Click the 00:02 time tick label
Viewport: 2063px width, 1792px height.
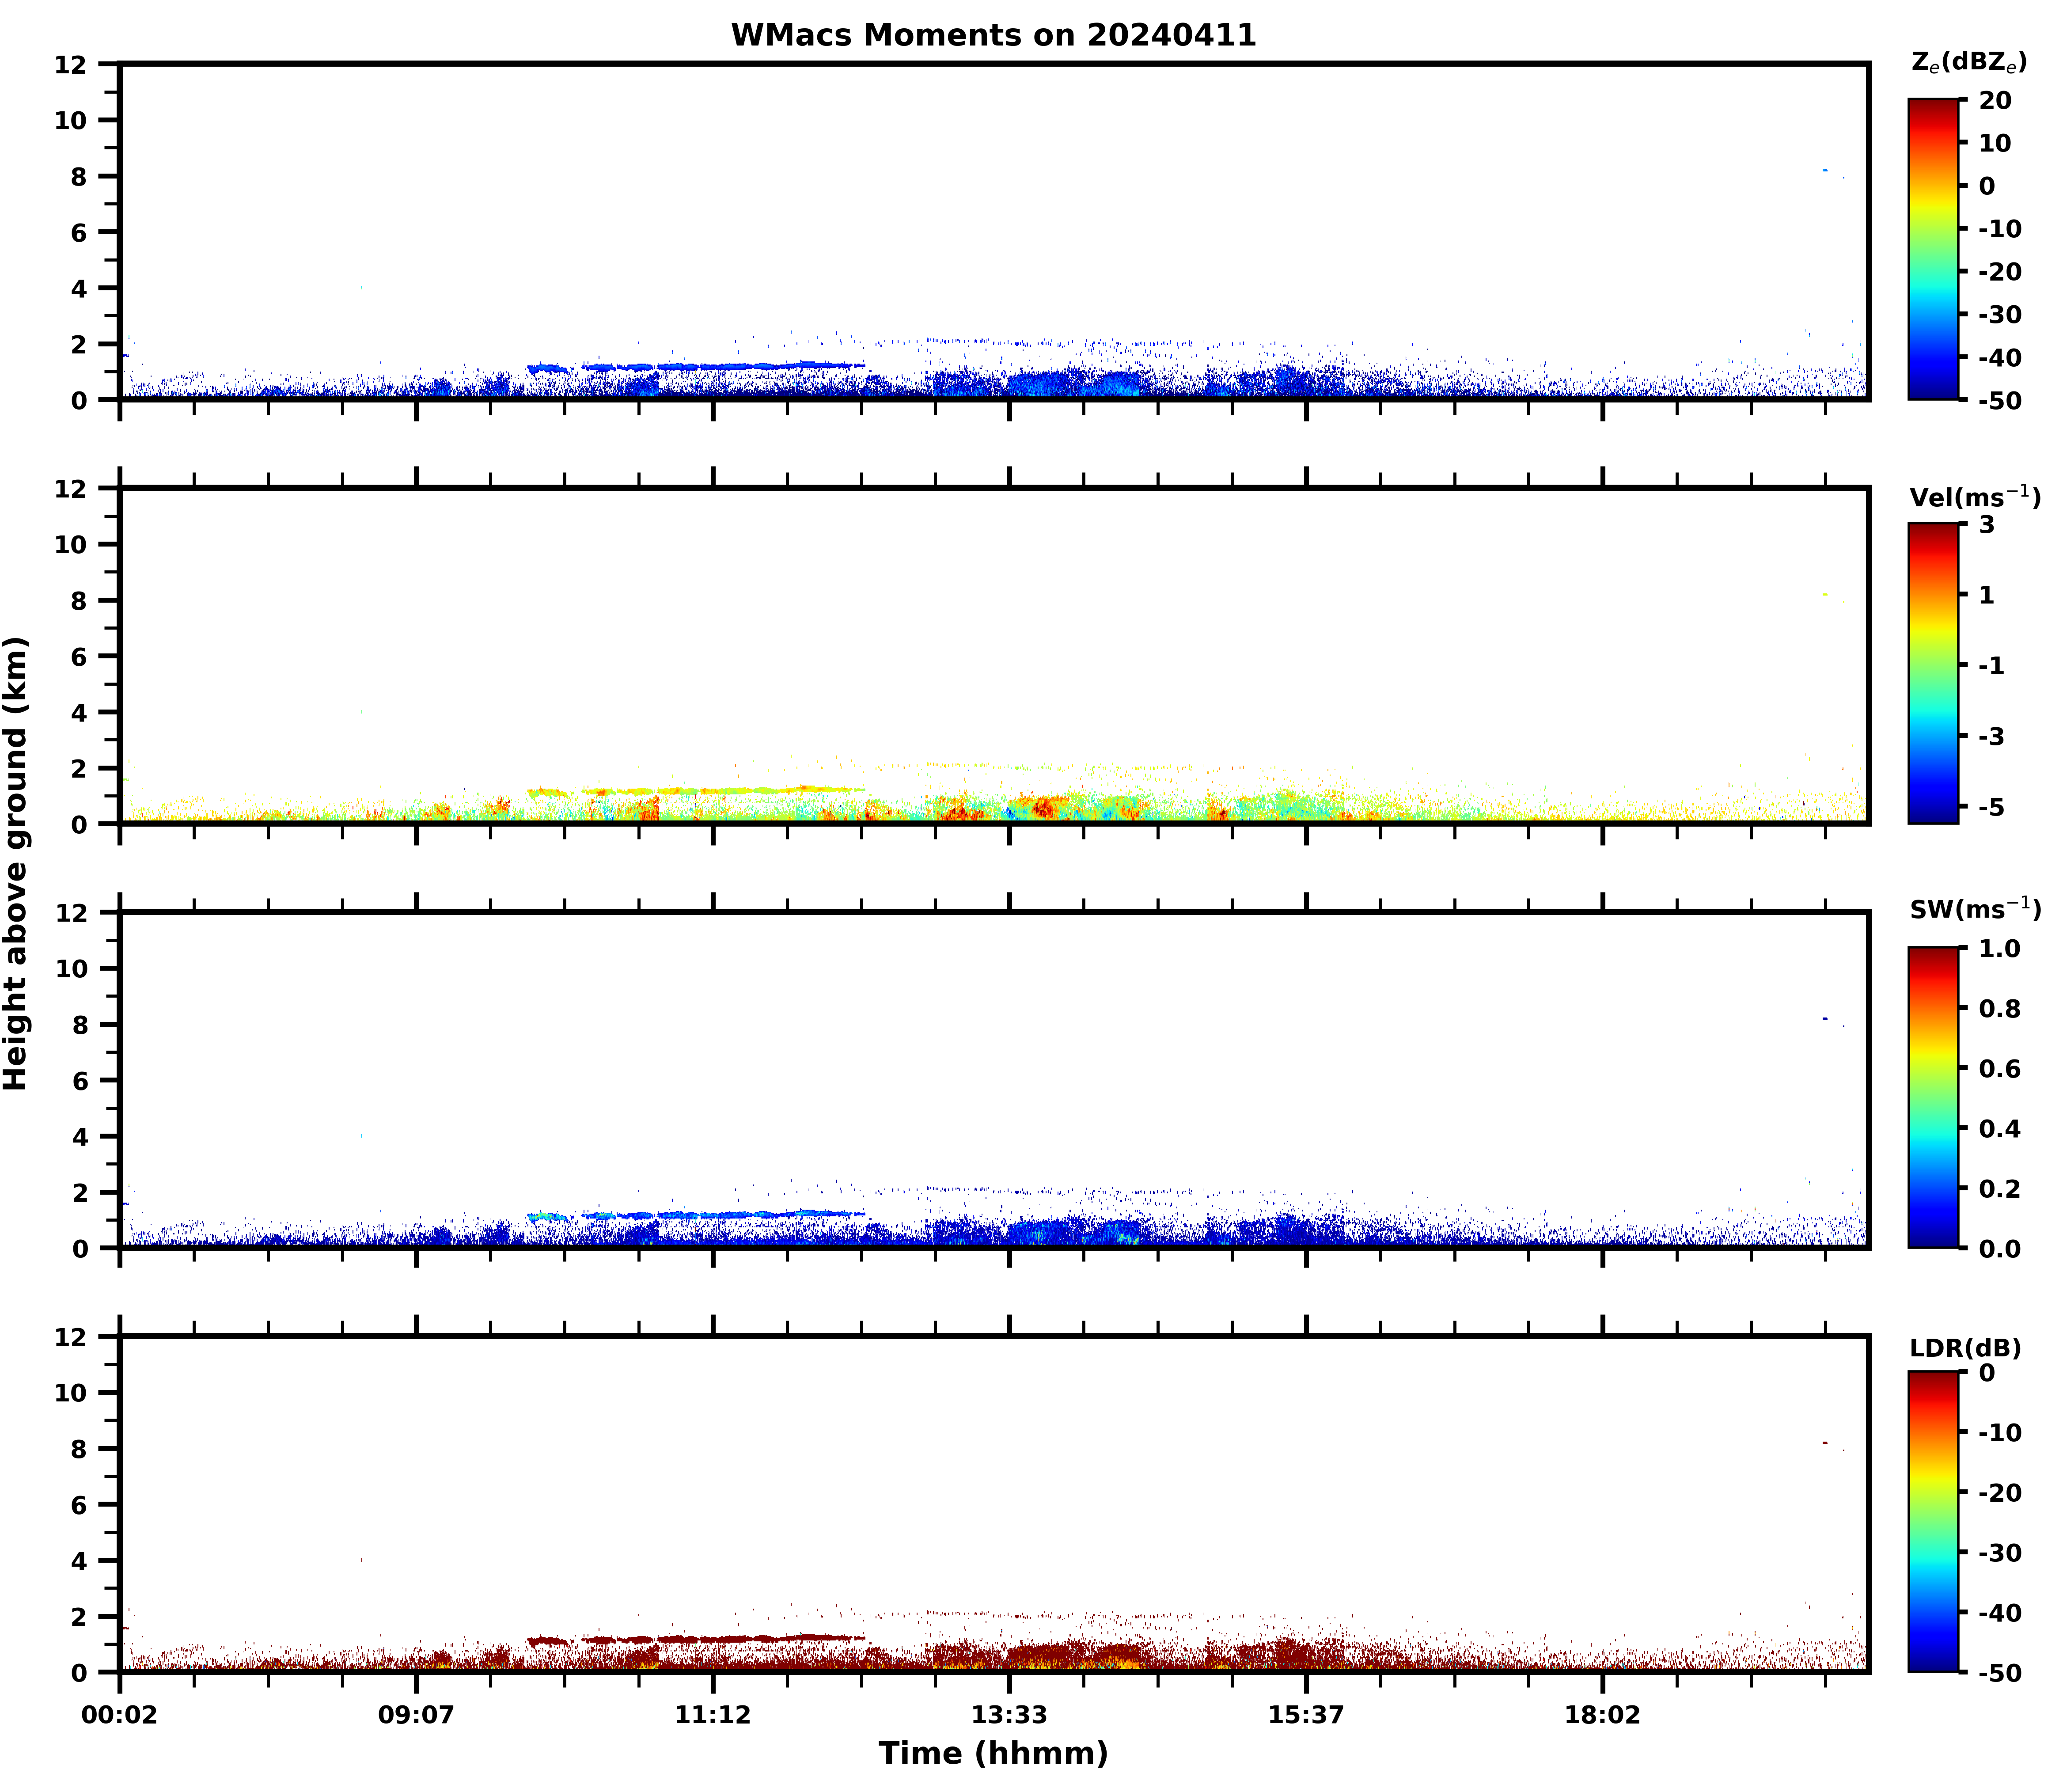(x=120, y=1716)
